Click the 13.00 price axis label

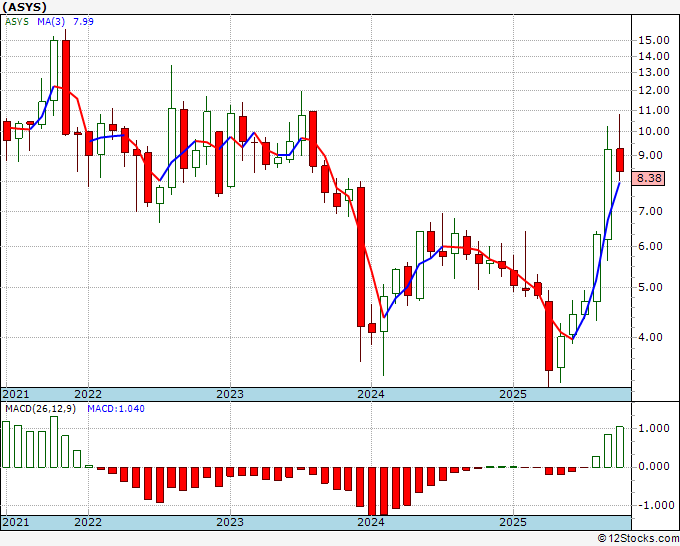[x=654, y=72]
